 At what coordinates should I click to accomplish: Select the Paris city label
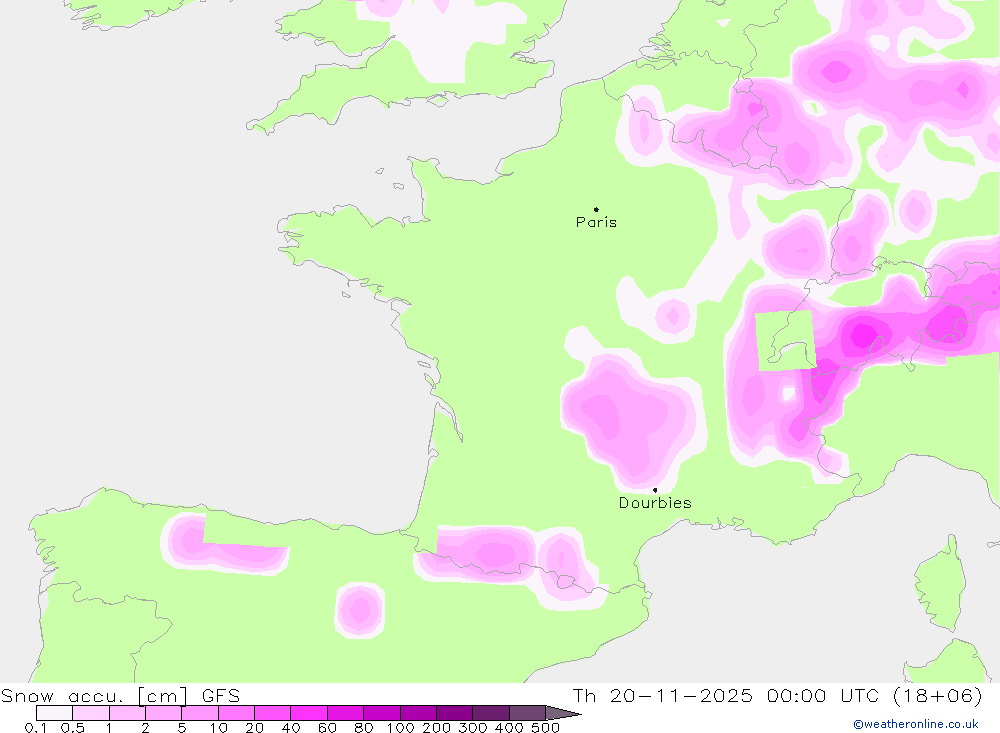point(596,222)
